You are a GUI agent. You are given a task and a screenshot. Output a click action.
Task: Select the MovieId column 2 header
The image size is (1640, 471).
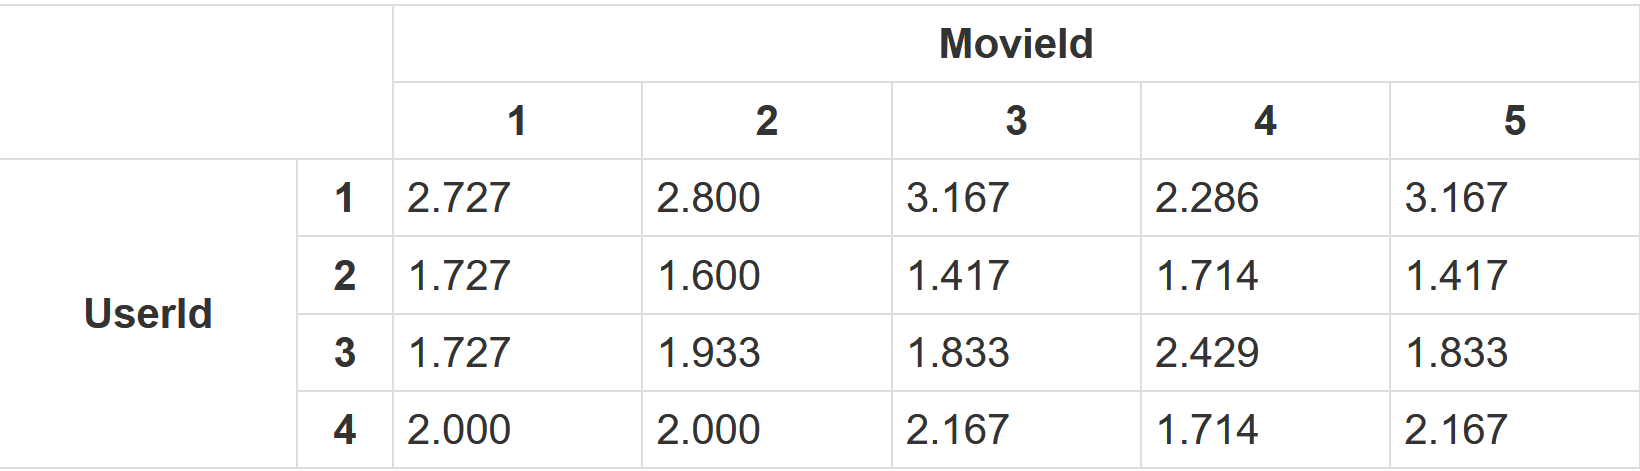click(767, 121)
